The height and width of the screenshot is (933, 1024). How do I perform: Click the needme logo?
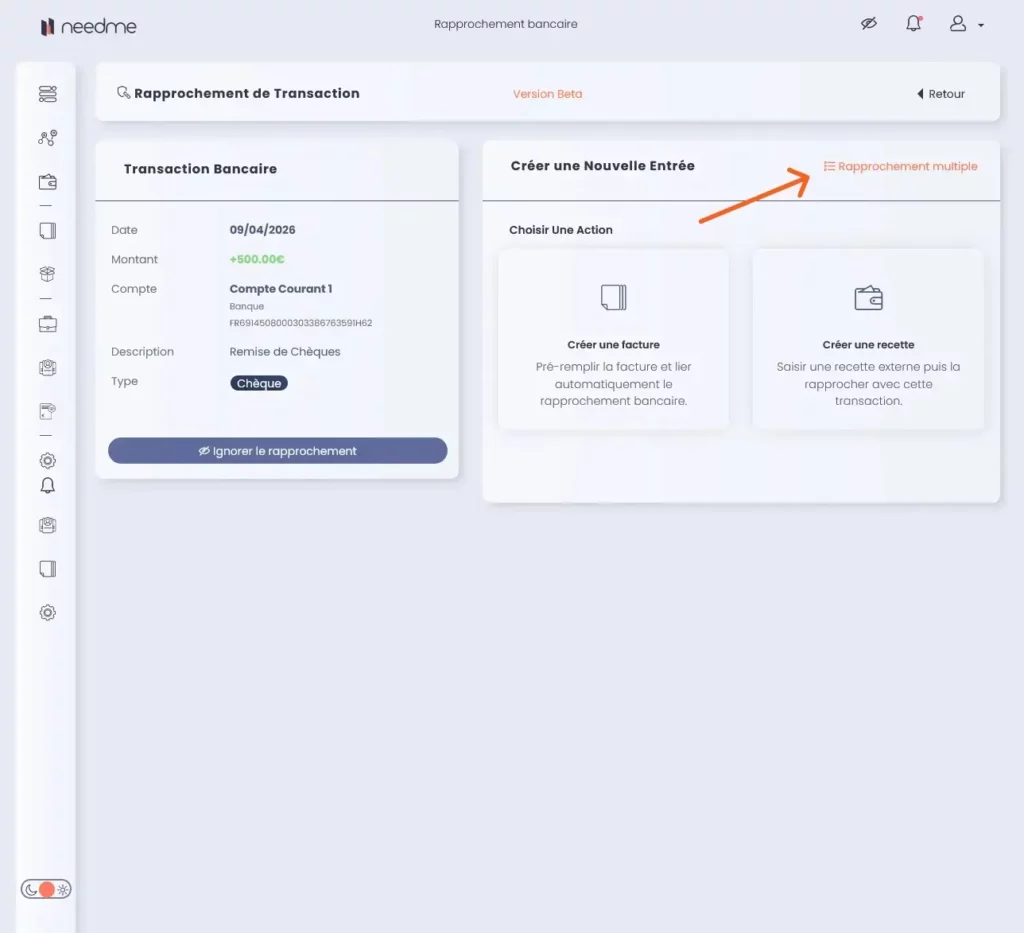tap(88, 26)
